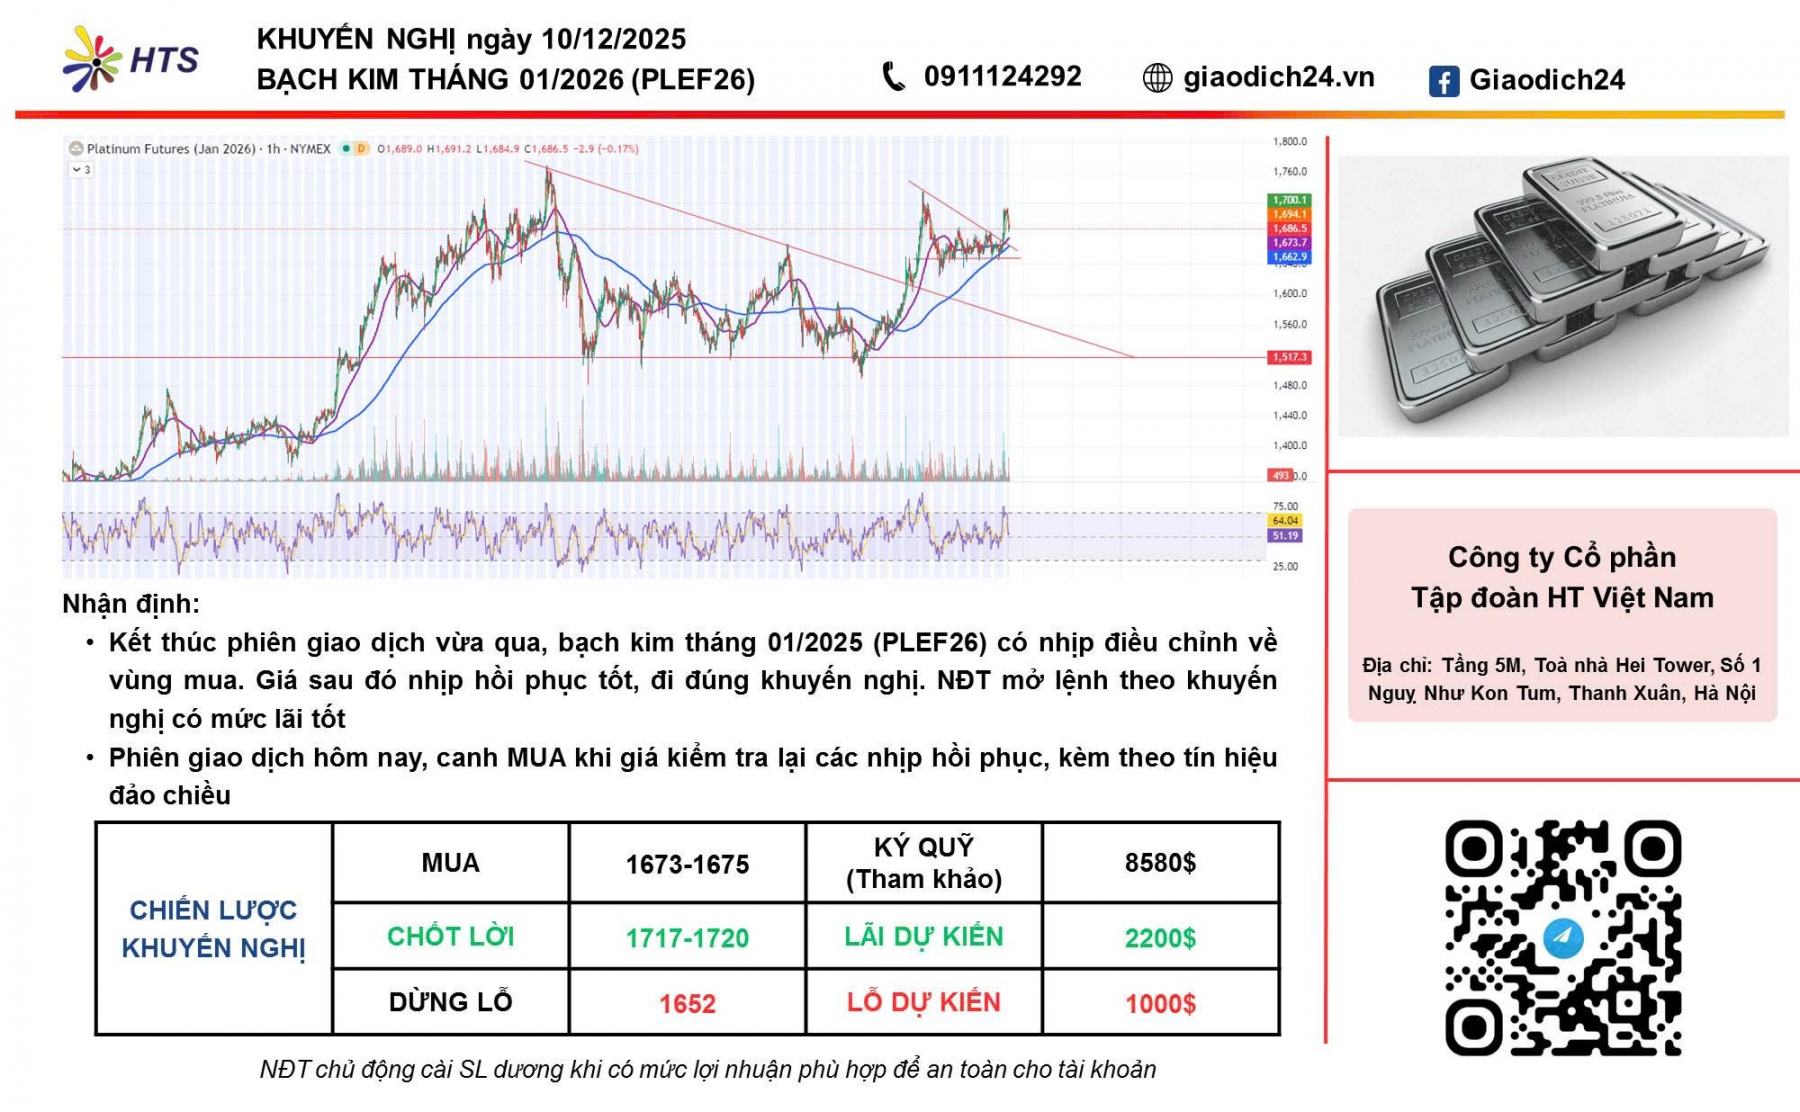The height and width of the screenshot is (1112, 1800).
Task: Click the HTS pinwheel logo
Action: pos(92,60)
